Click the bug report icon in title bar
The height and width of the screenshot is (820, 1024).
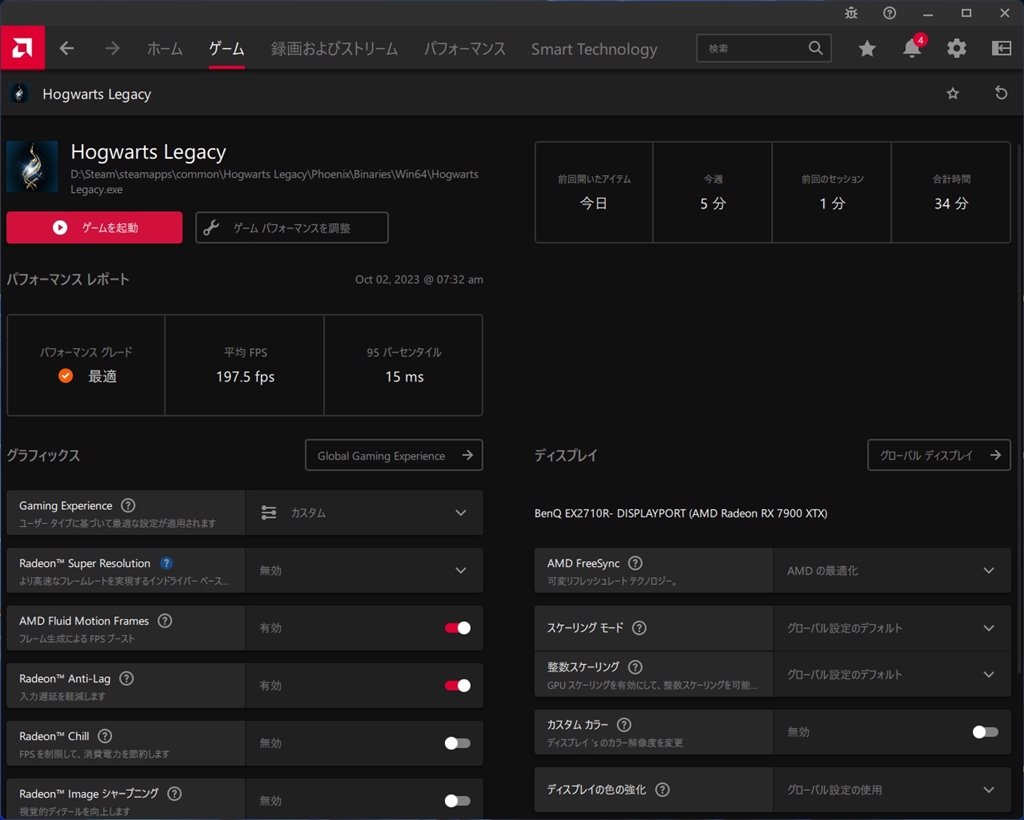point(851,13)
